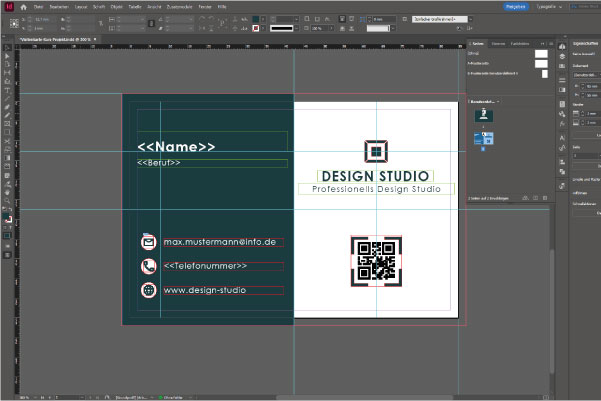Open the Links panel icon in dock
Screen dimensions: 601x401
point(562,66)
